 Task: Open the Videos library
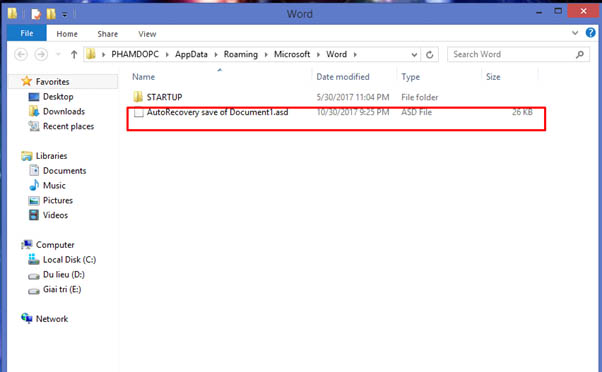coord(55,215)
